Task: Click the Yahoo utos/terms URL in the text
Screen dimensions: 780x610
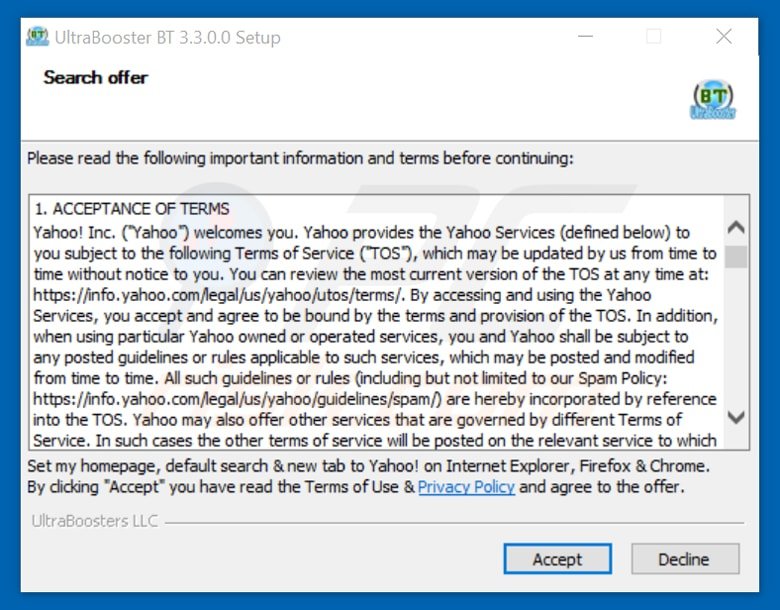Action: [217, 295]
